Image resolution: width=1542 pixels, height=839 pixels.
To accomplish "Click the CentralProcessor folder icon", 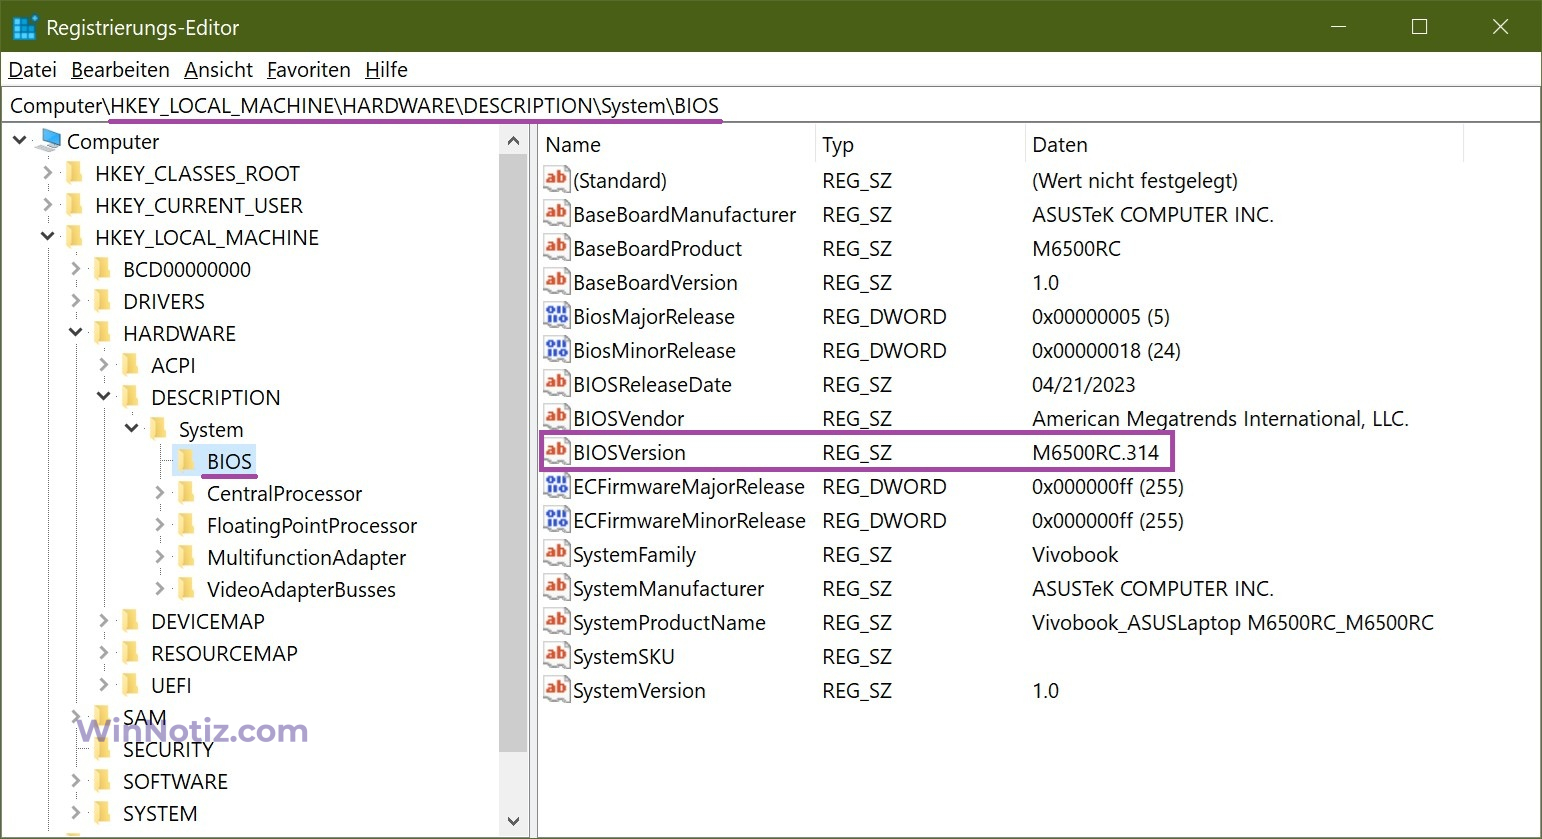I will point(186,493).
